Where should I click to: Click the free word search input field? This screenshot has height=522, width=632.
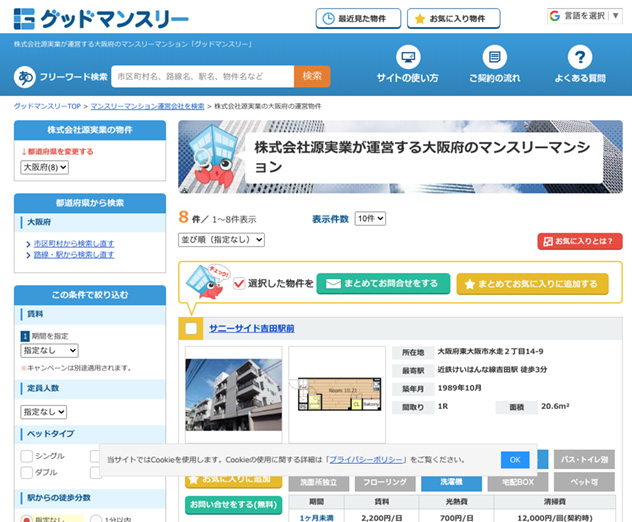(x=202, y=76)
